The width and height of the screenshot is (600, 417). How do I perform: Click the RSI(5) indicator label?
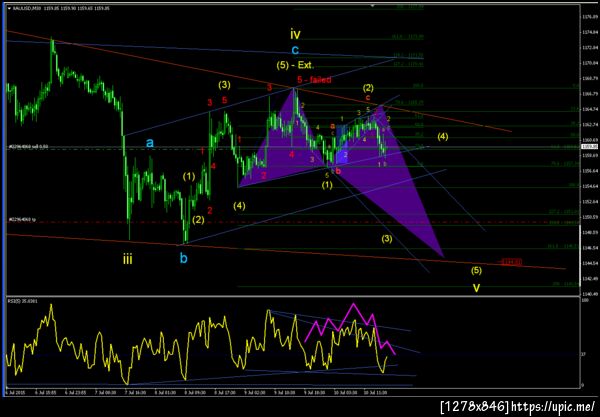click(24, 301)
